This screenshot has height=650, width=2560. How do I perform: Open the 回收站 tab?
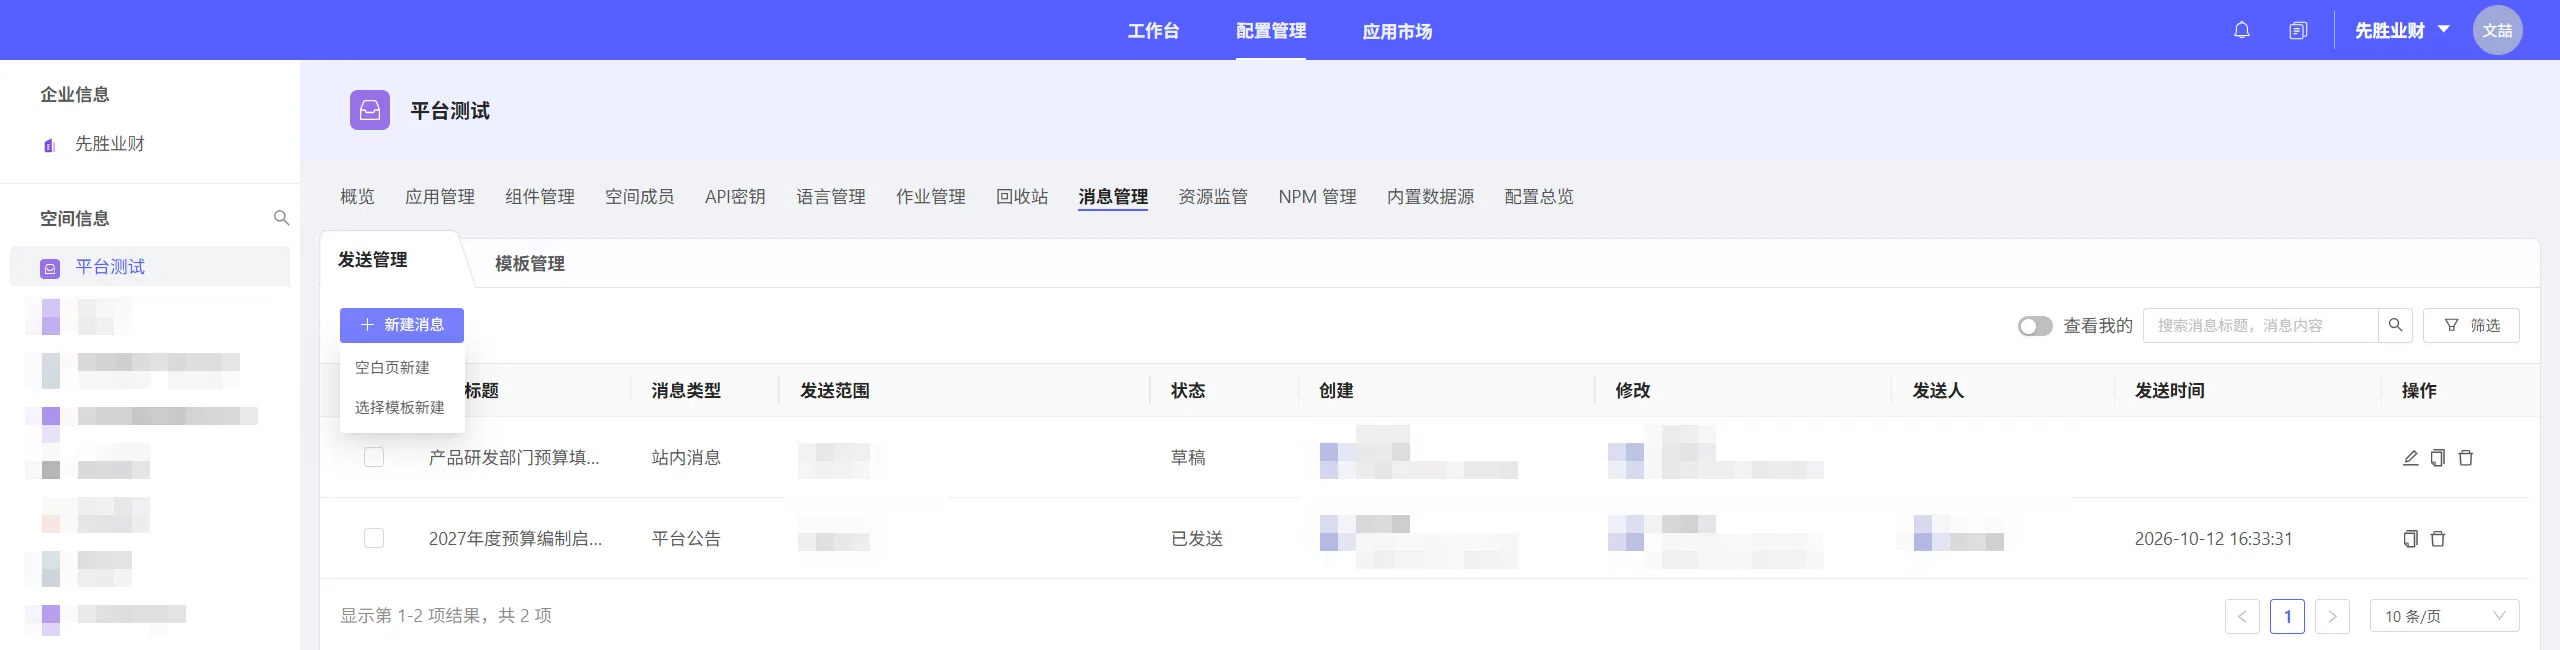click(1022, 197)
